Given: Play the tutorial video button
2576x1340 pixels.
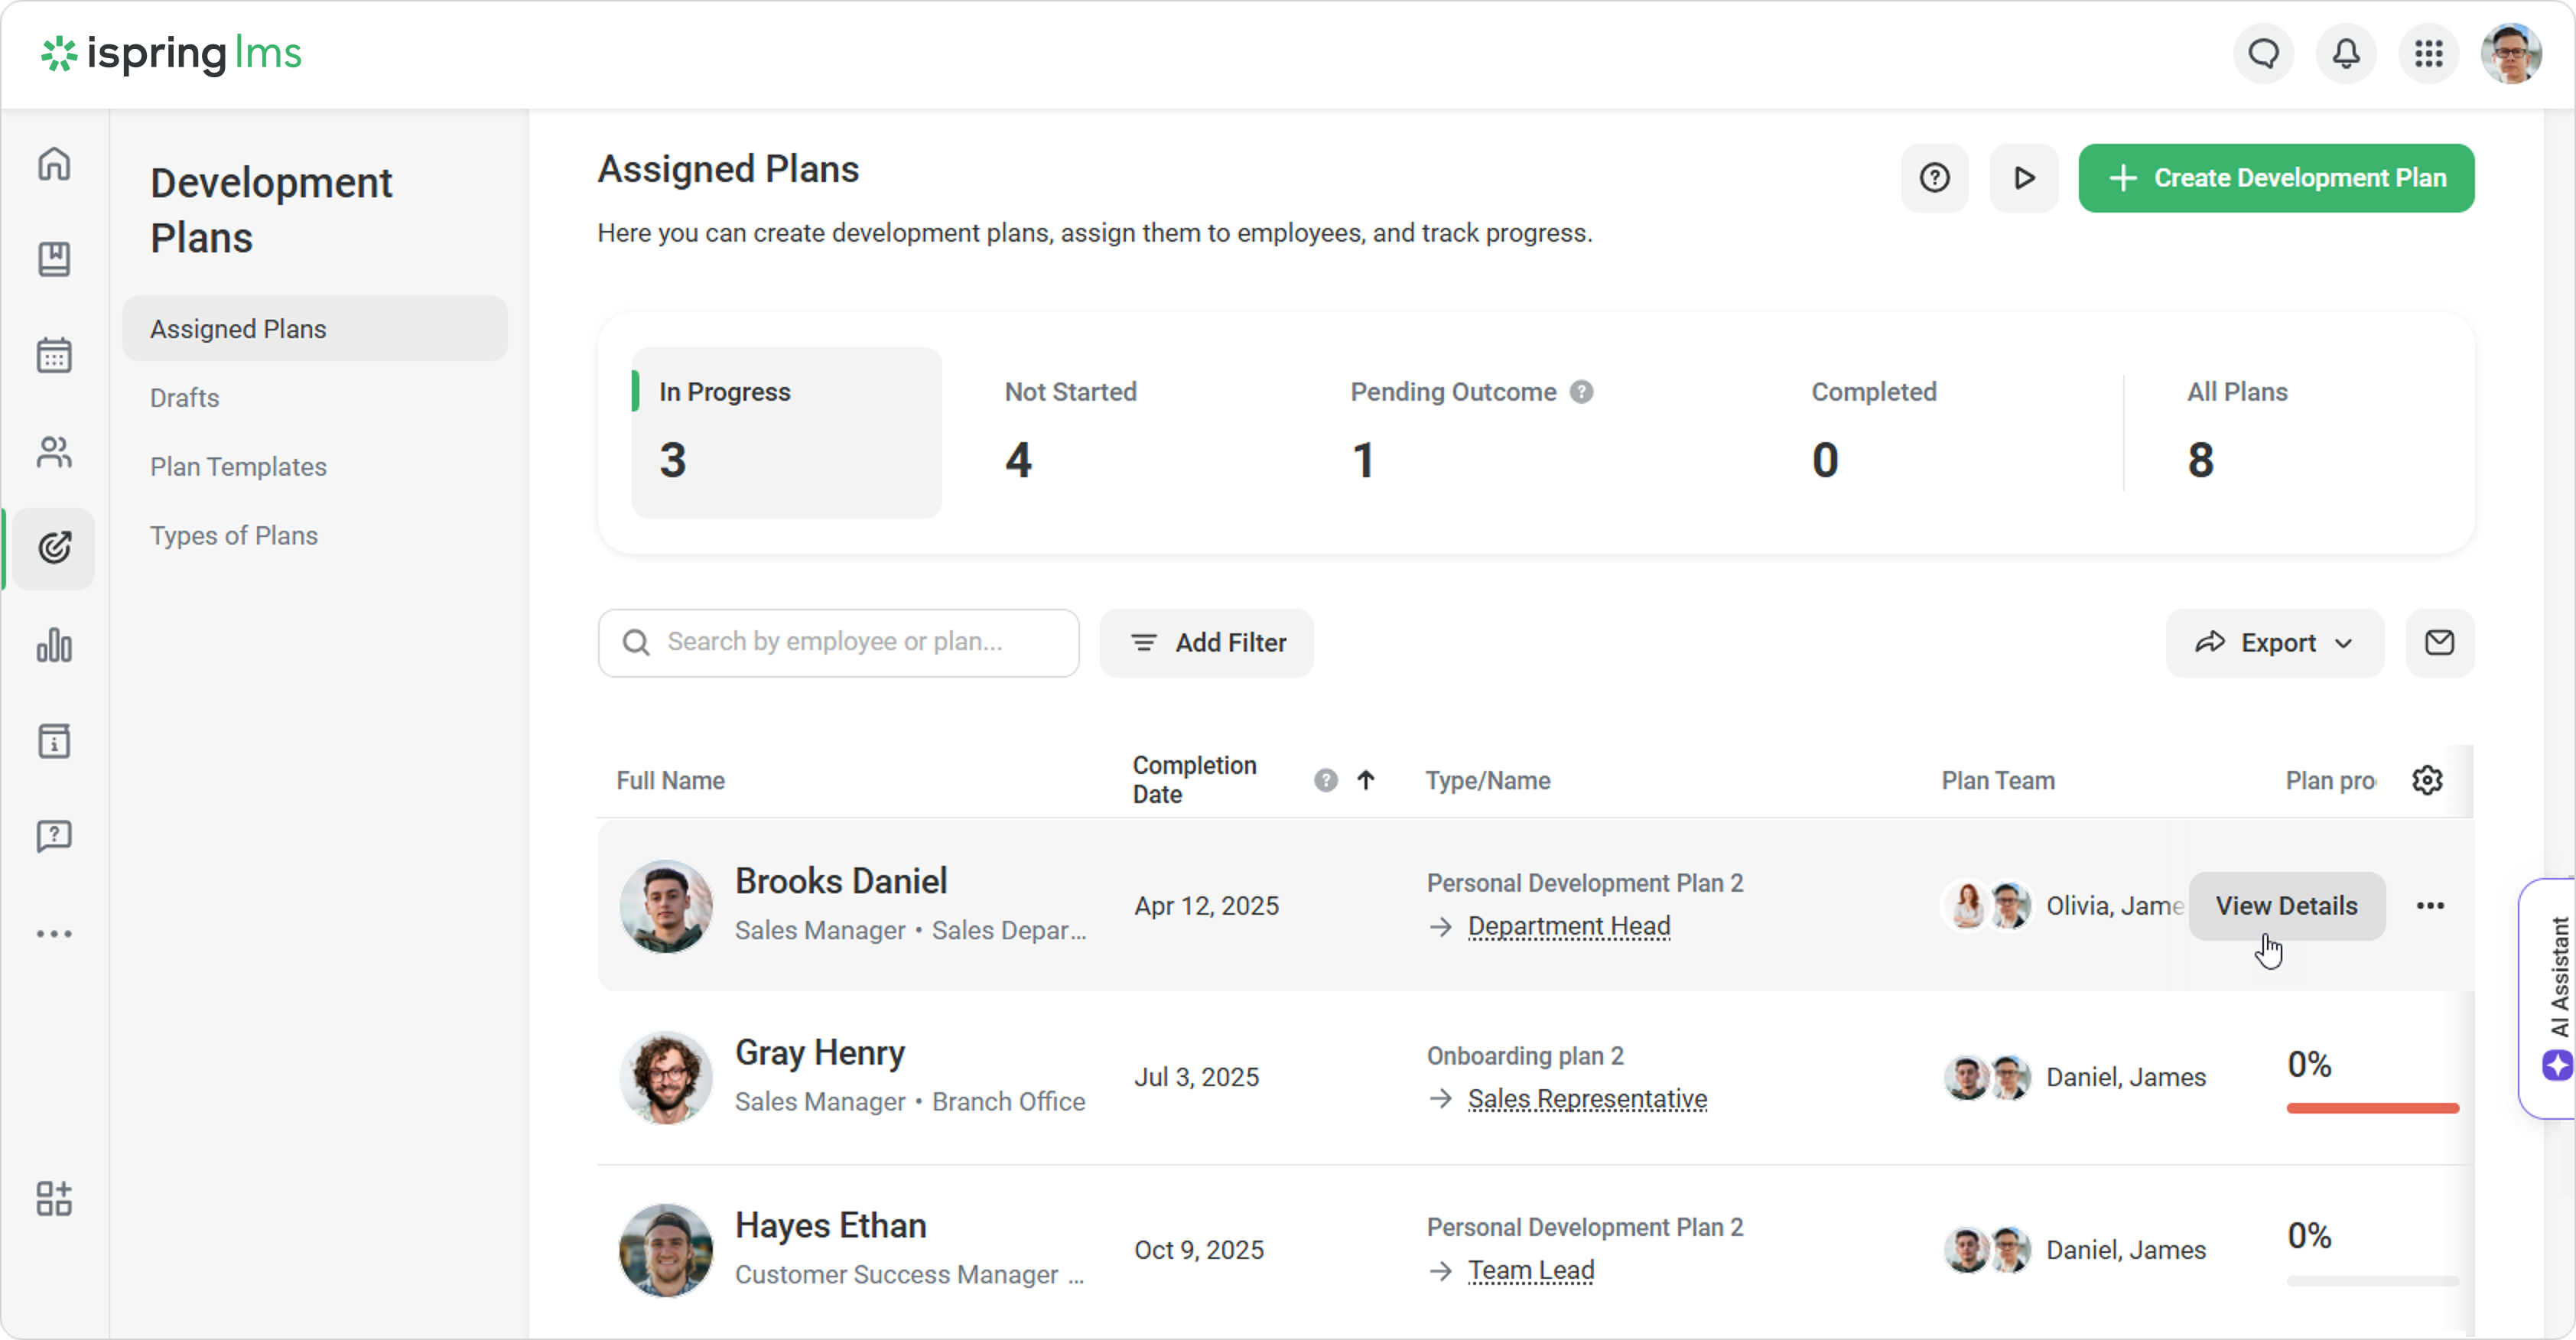Looking at the screenshot, I should click(2023, 178).
